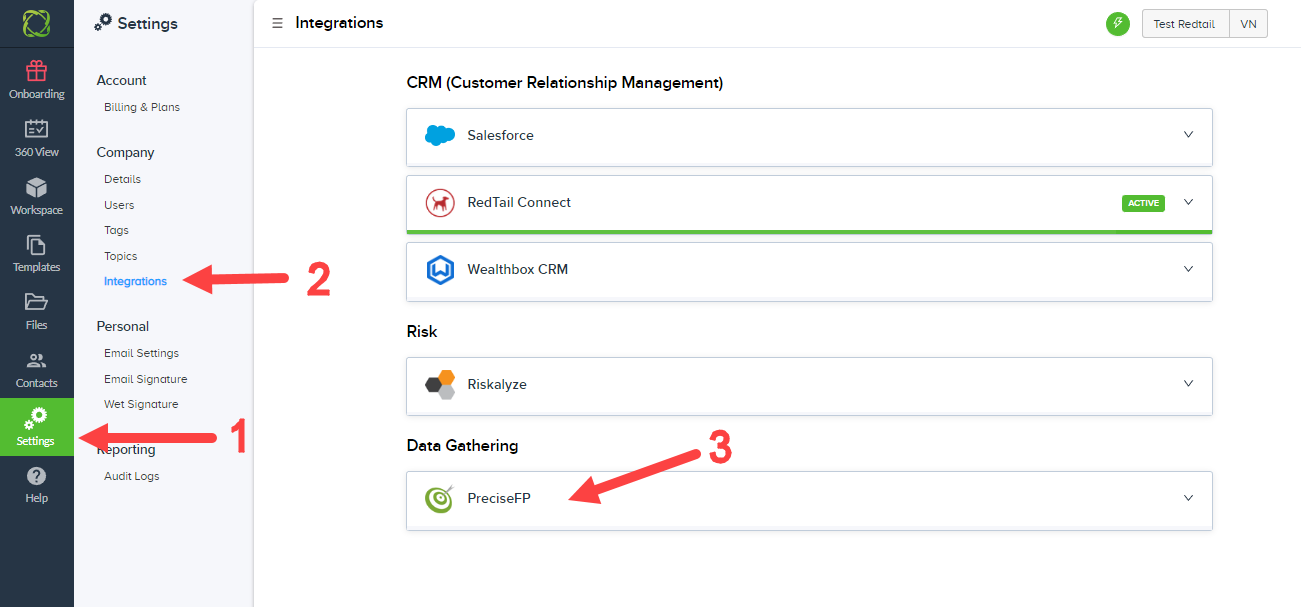
Task: Expand the RedTail Connect chevron
Action: coord(1189,202)
